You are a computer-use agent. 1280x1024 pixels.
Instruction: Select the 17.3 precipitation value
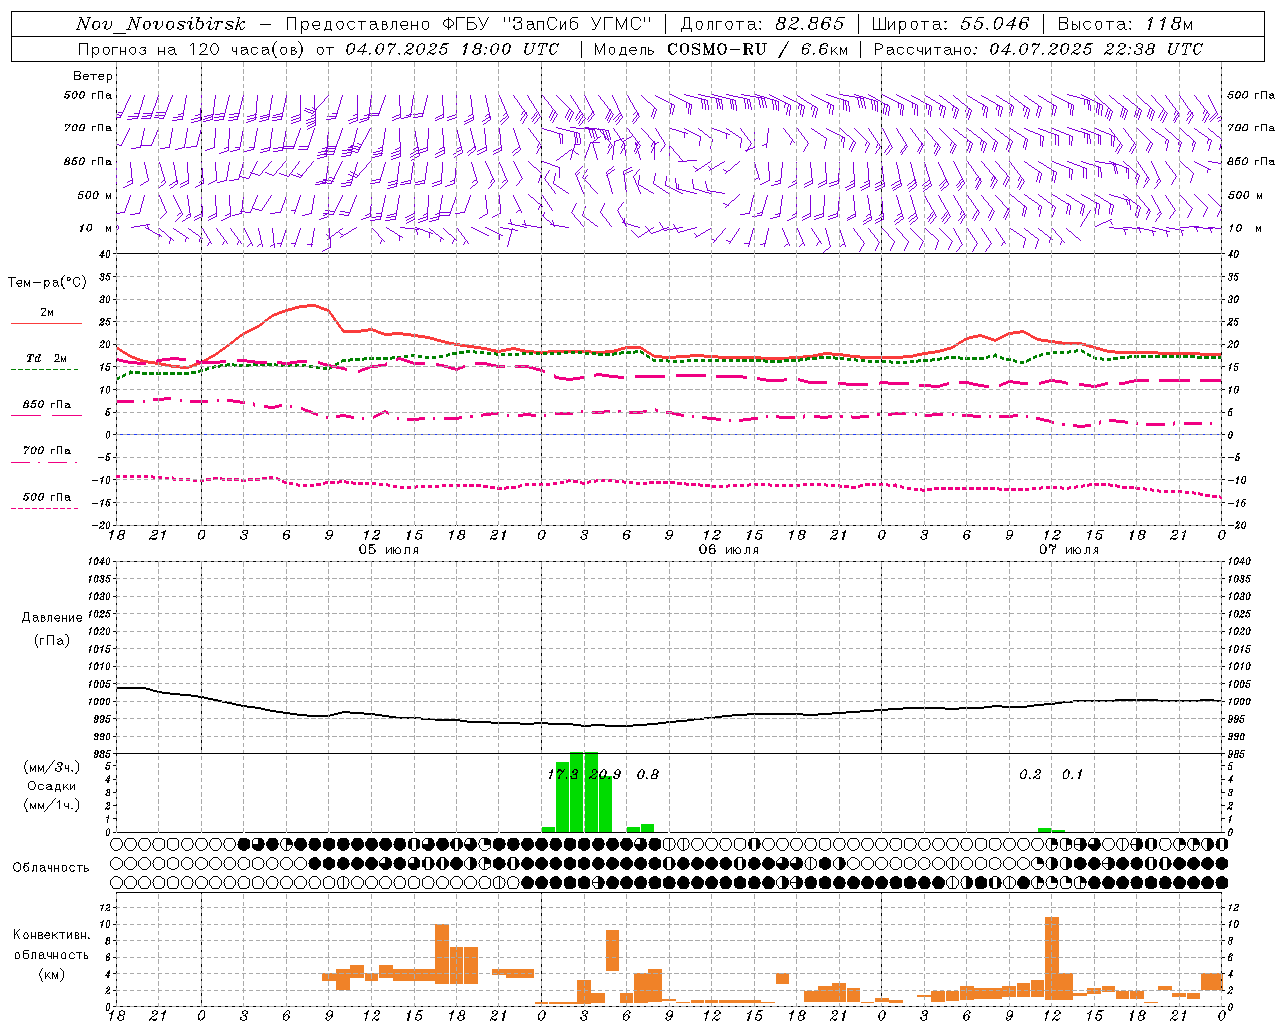point(563,774)
